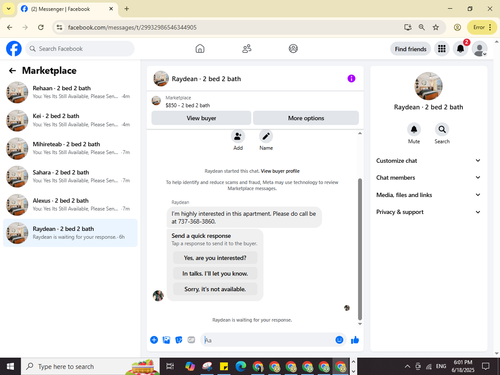Image resolution: width=500 pixels, height=375 pixels.
Task: Select the Raydean - 2 bed 2 bath chat
Action: pos(70,233)
